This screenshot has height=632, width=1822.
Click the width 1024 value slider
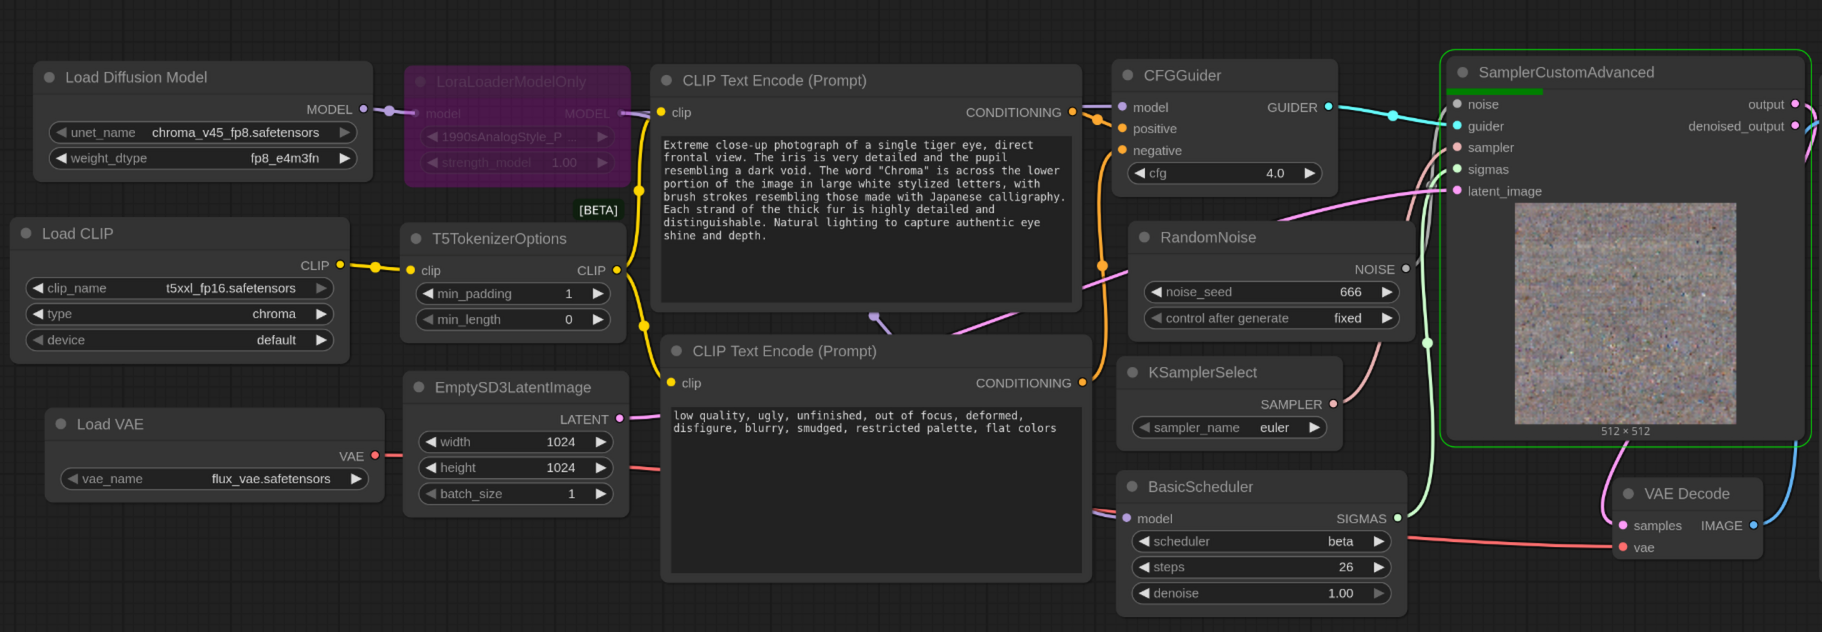[x=514, y=441]
